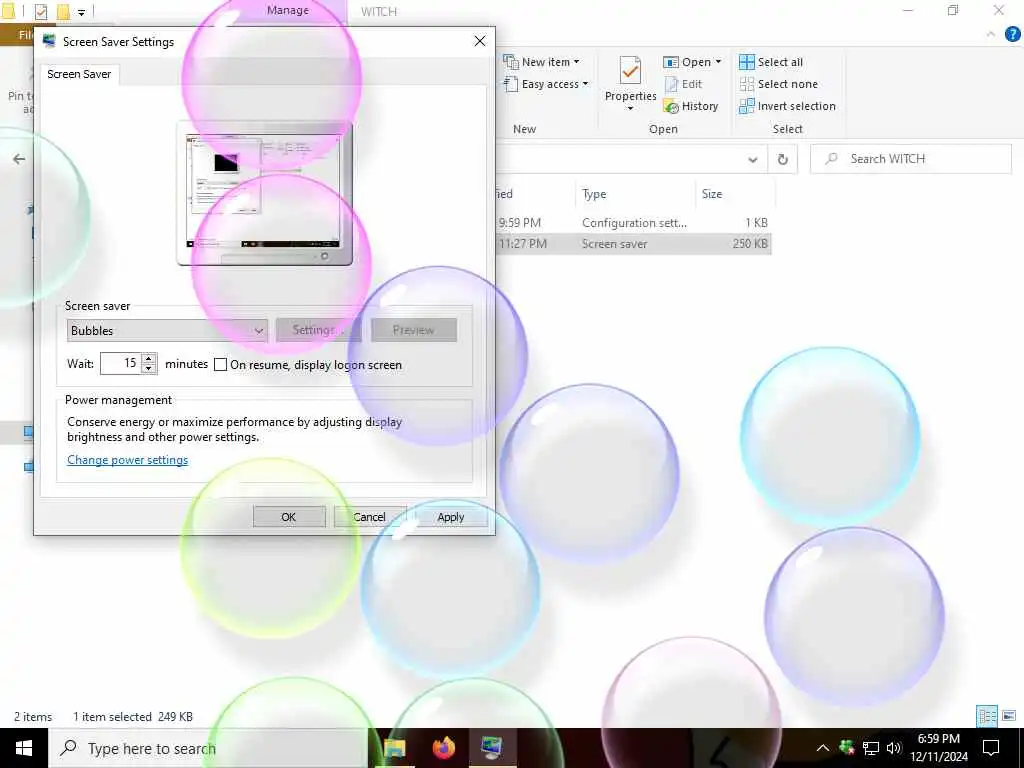Image resolution: width=1024 pixels, height=768 pixels.
Task: Click Select all in the ribbon
Action: pyautogui.click(x=771, y=62)
